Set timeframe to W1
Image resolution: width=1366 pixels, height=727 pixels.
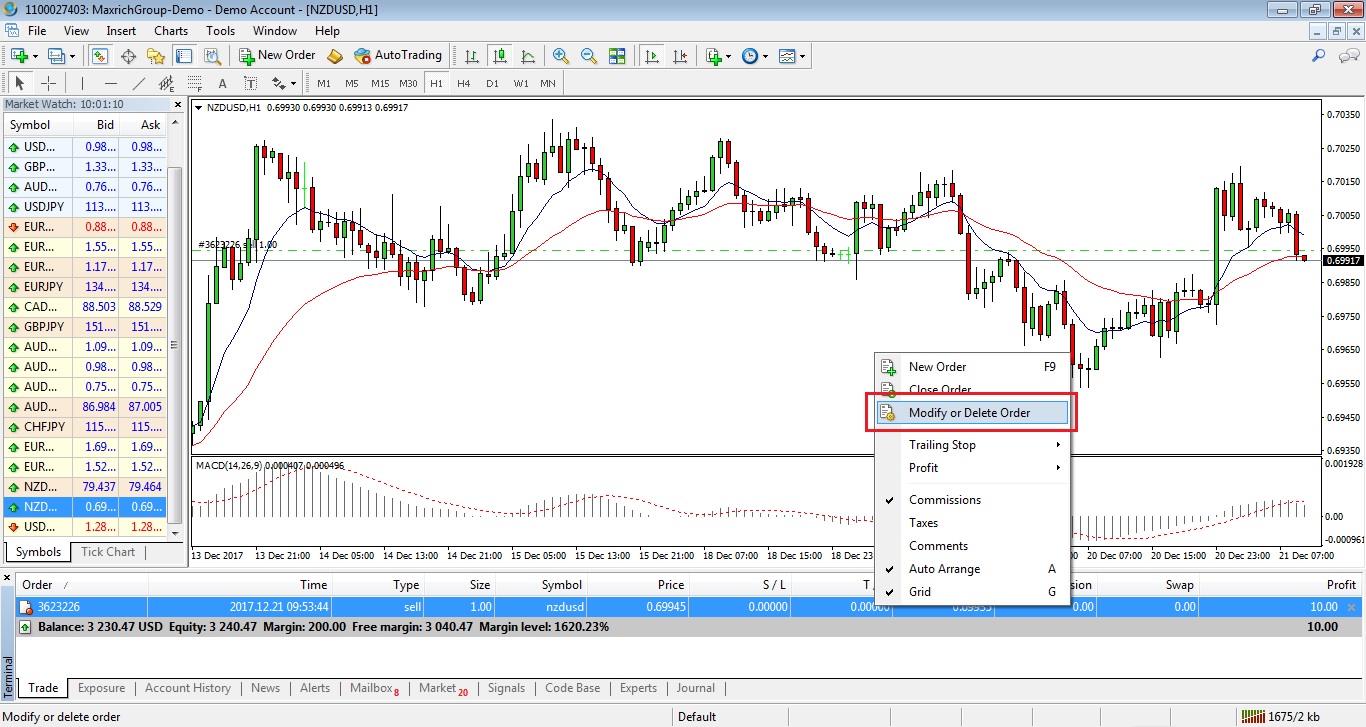click(x=521, y=83)
